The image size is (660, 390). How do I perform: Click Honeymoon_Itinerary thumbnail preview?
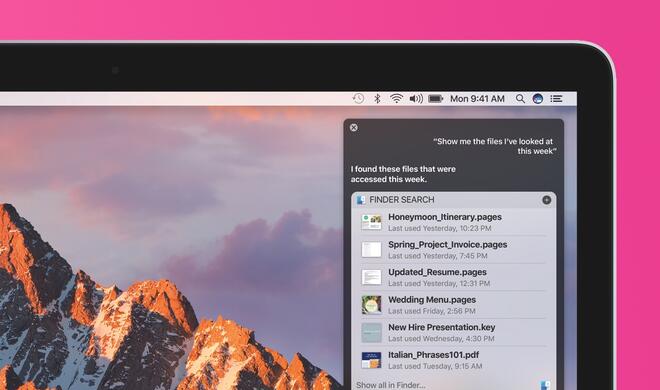[x=371, y=222]
